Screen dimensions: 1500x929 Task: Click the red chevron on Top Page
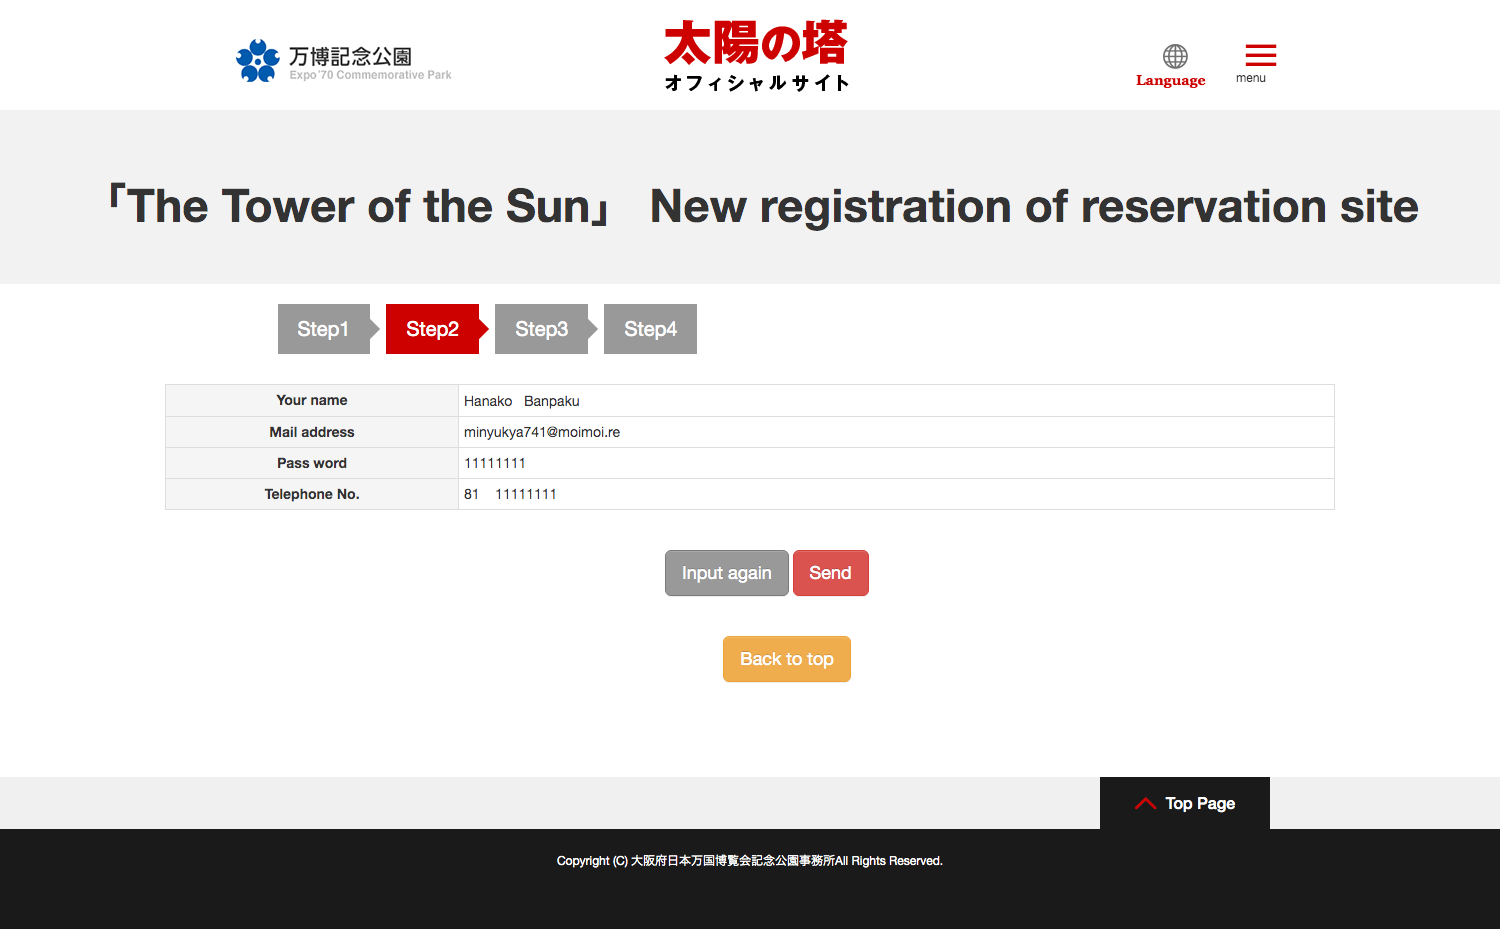pos(1146,803)
